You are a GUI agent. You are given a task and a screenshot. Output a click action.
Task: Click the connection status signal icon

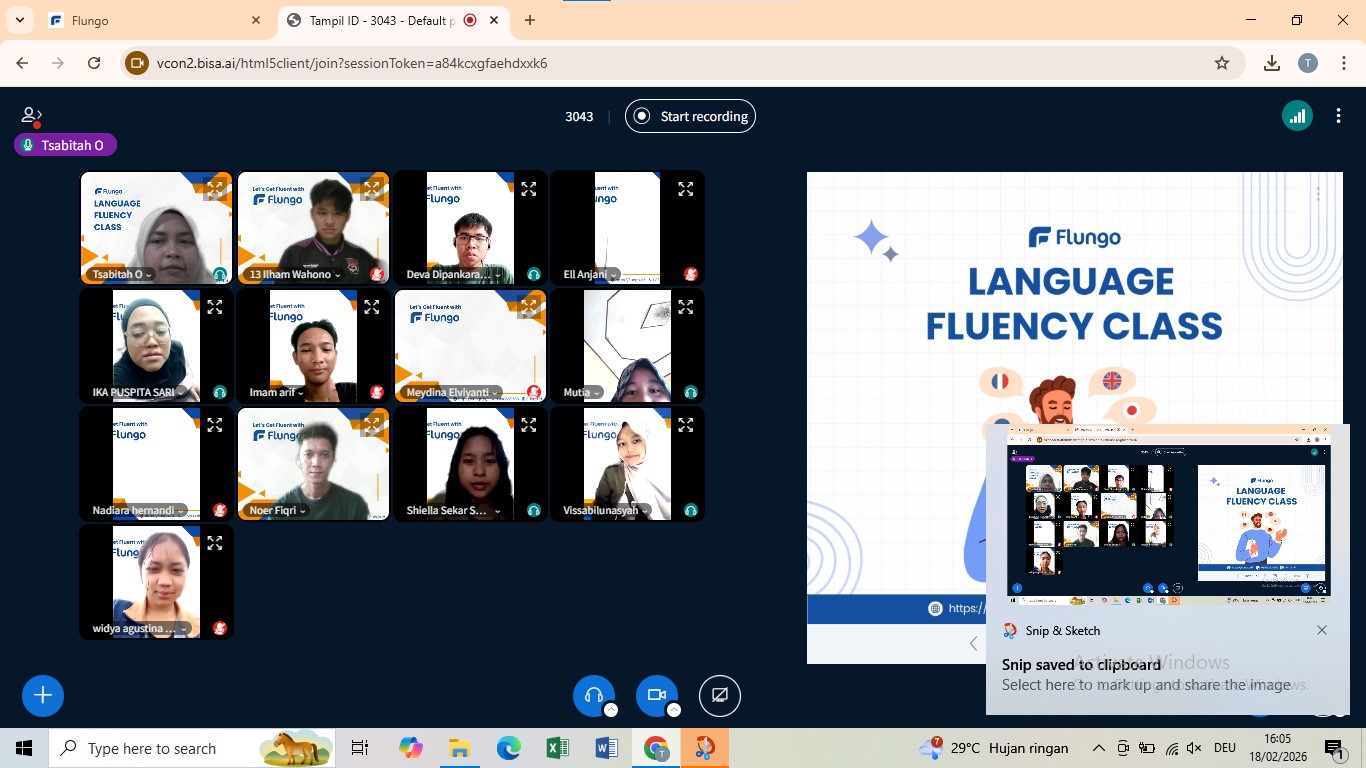1297,116
